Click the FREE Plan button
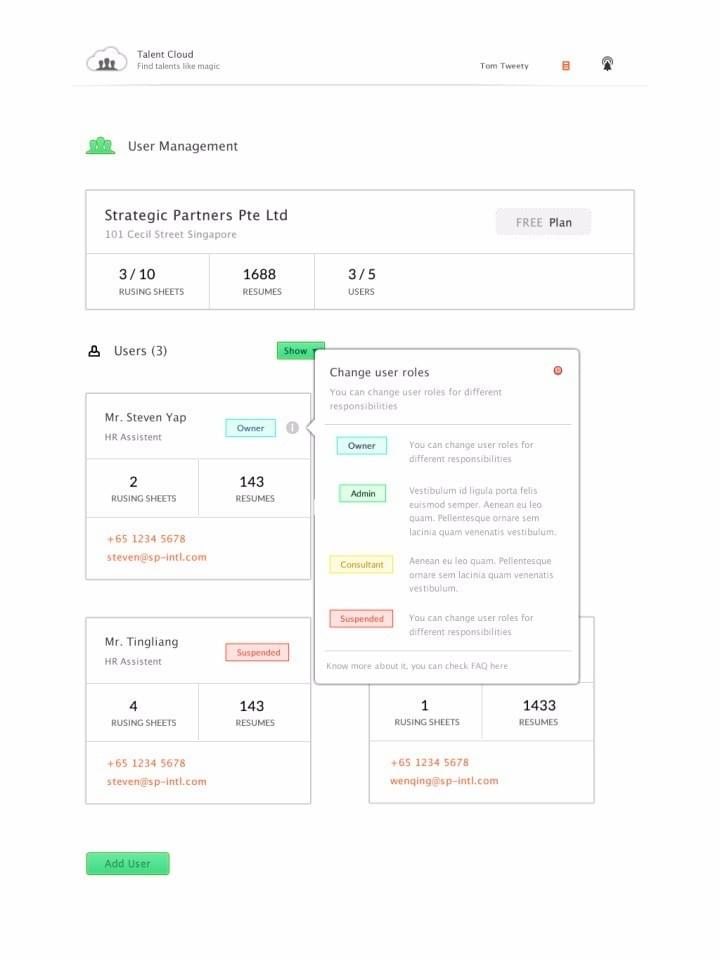This screenshot has height=960, width=720. pos(543,222)
